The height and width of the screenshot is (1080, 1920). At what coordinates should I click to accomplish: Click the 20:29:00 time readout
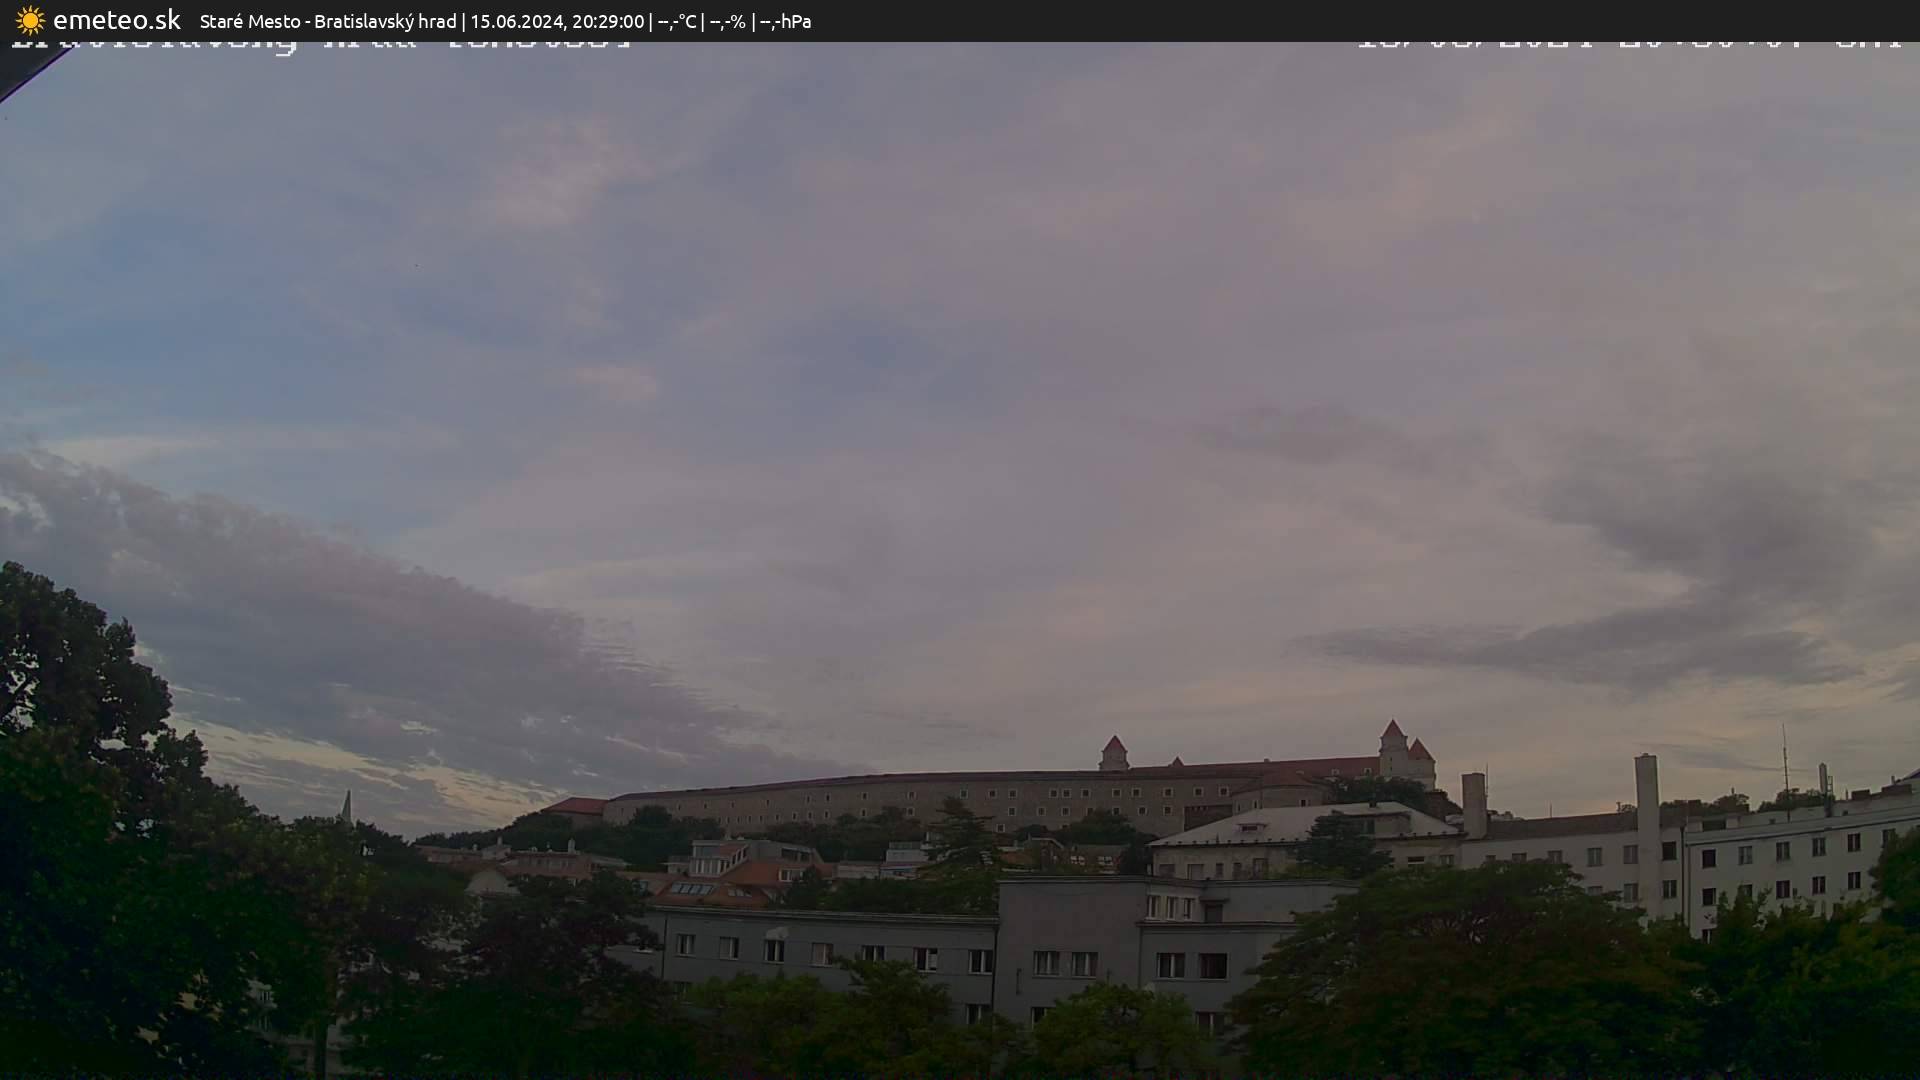607,21
